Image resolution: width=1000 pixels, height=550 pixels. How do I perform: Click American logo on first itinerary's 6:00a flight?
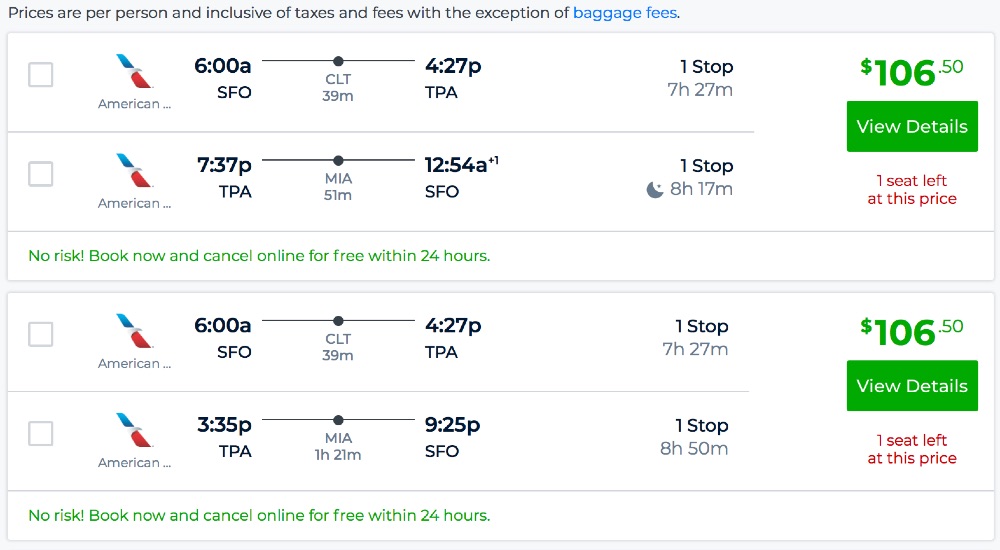click(134, 72)
